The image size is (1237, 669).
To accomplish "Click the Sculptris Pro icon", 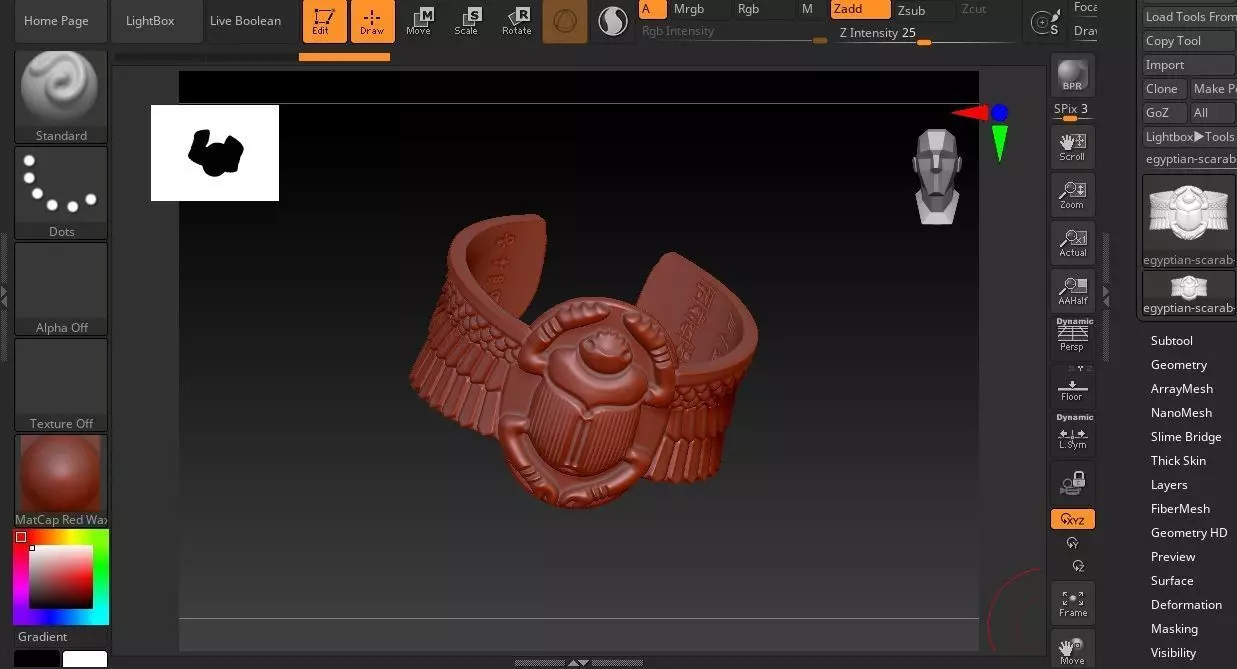I will tap(613, 21).
